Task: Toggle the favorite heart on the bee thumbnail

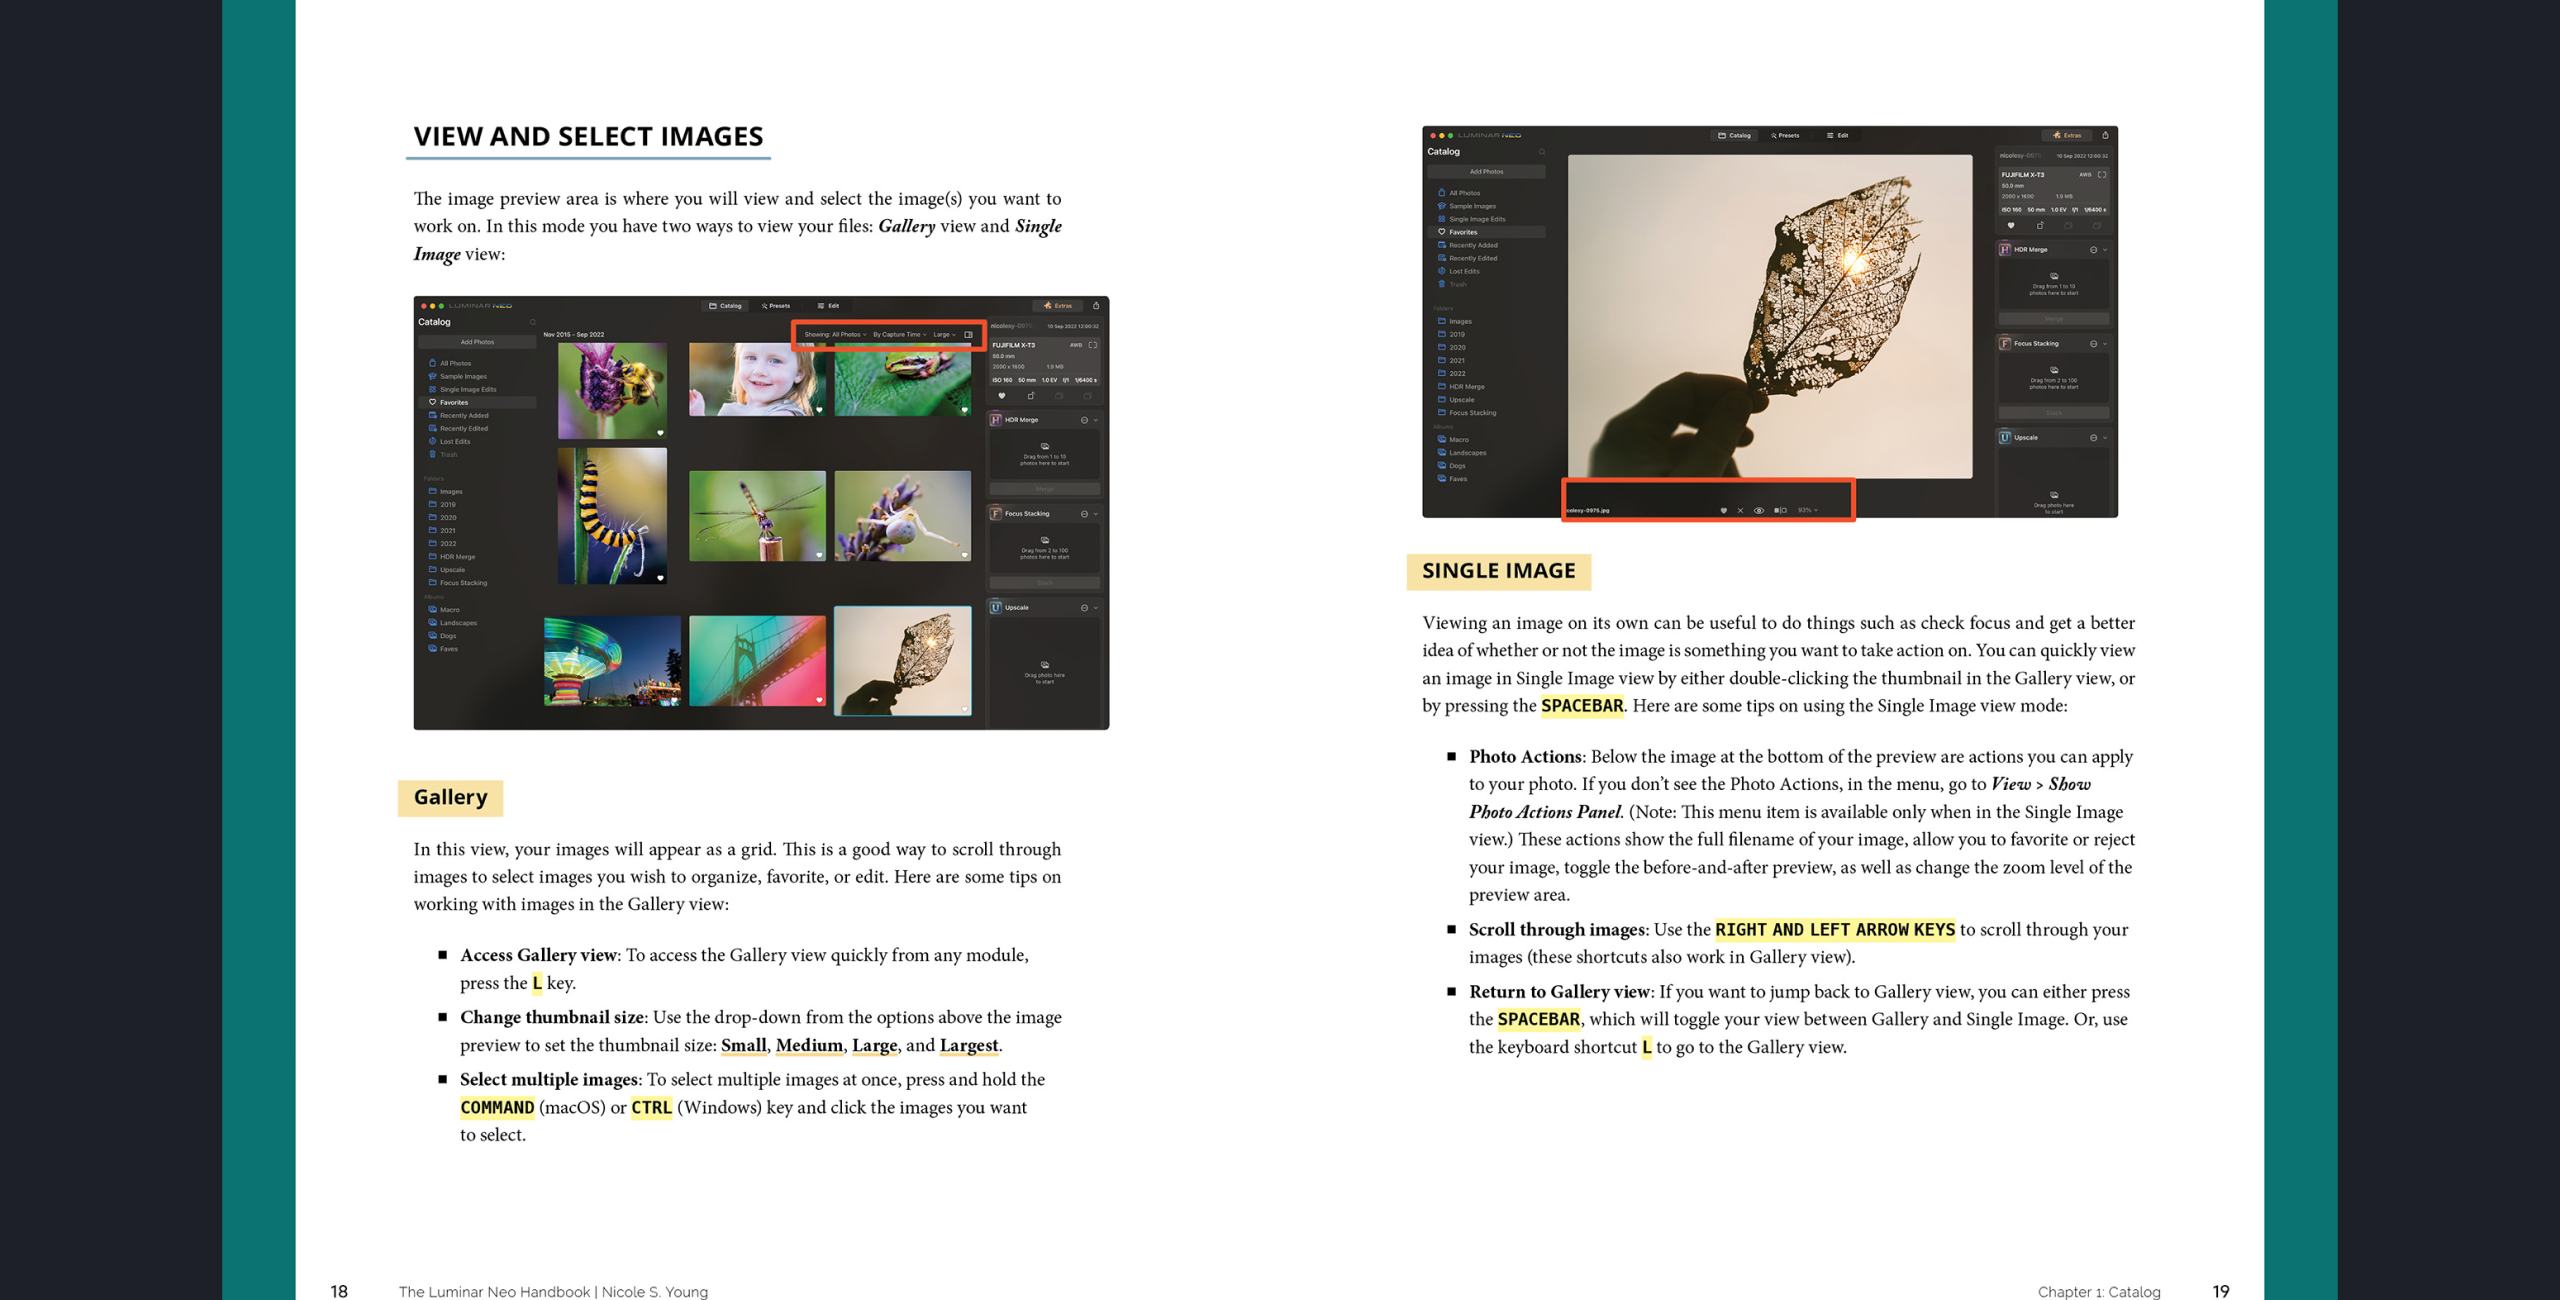Action: [x=660, y=433]
